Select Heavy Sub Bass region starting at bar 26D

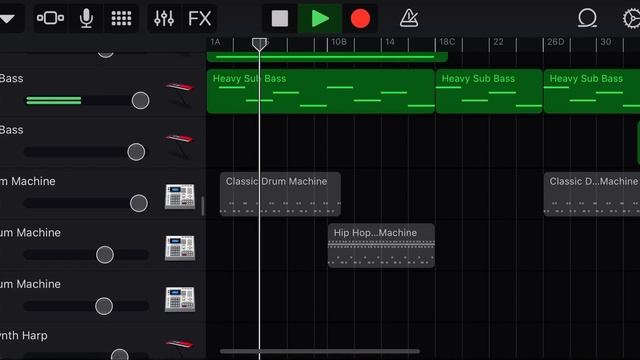(592, 91)
